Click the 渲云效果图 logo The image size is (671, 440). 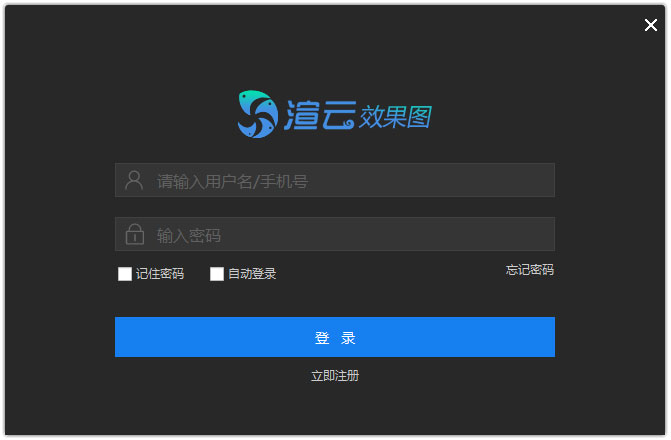pos(335,114)
